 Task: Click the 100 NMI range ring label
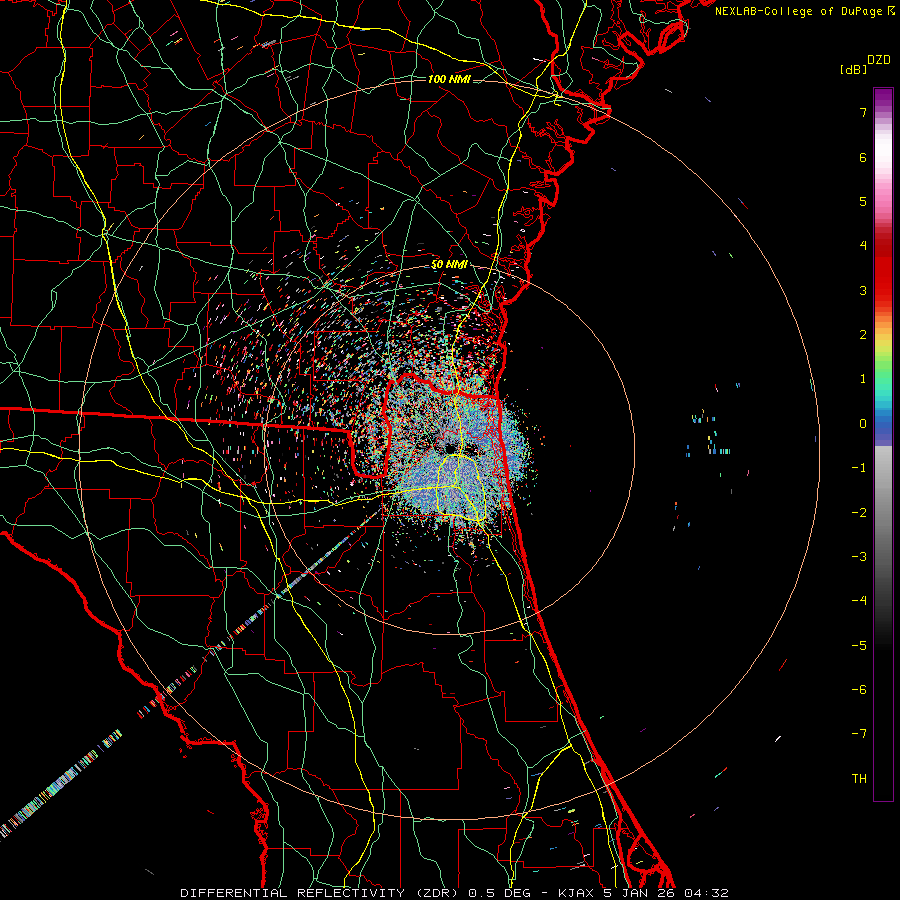pyautogui.click(x=449, y=79)
